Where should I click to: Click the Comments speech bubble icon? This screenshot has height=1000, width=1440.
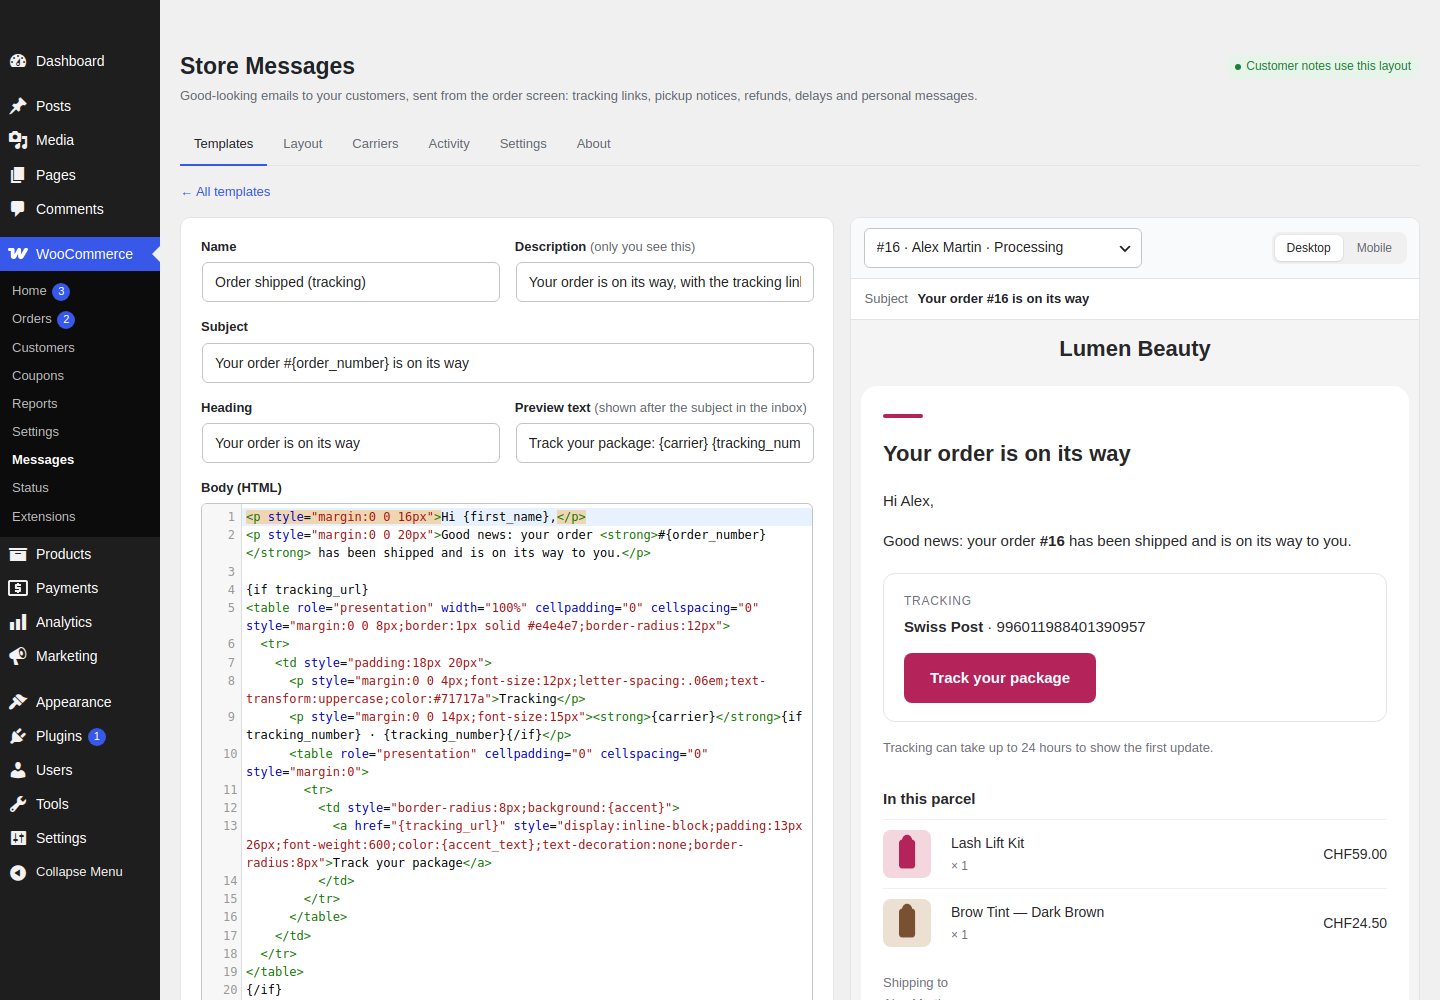pyautogui.click(x=18, y=209)
